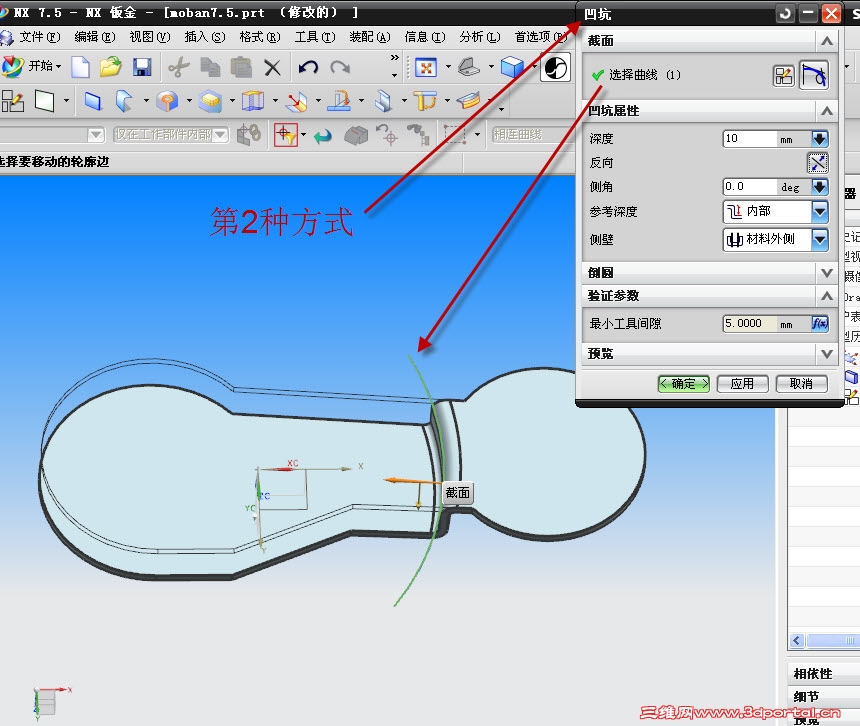Screen dimensions: 860x726
Task: Click the formula f(x) button for tool clearance
Action: point(819,324)
